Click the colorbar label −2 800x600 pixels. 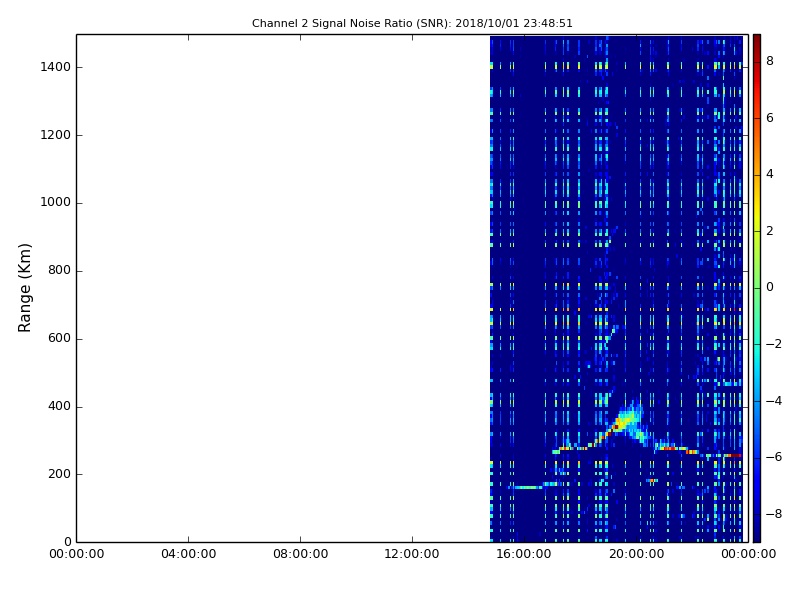pos(774,344)
